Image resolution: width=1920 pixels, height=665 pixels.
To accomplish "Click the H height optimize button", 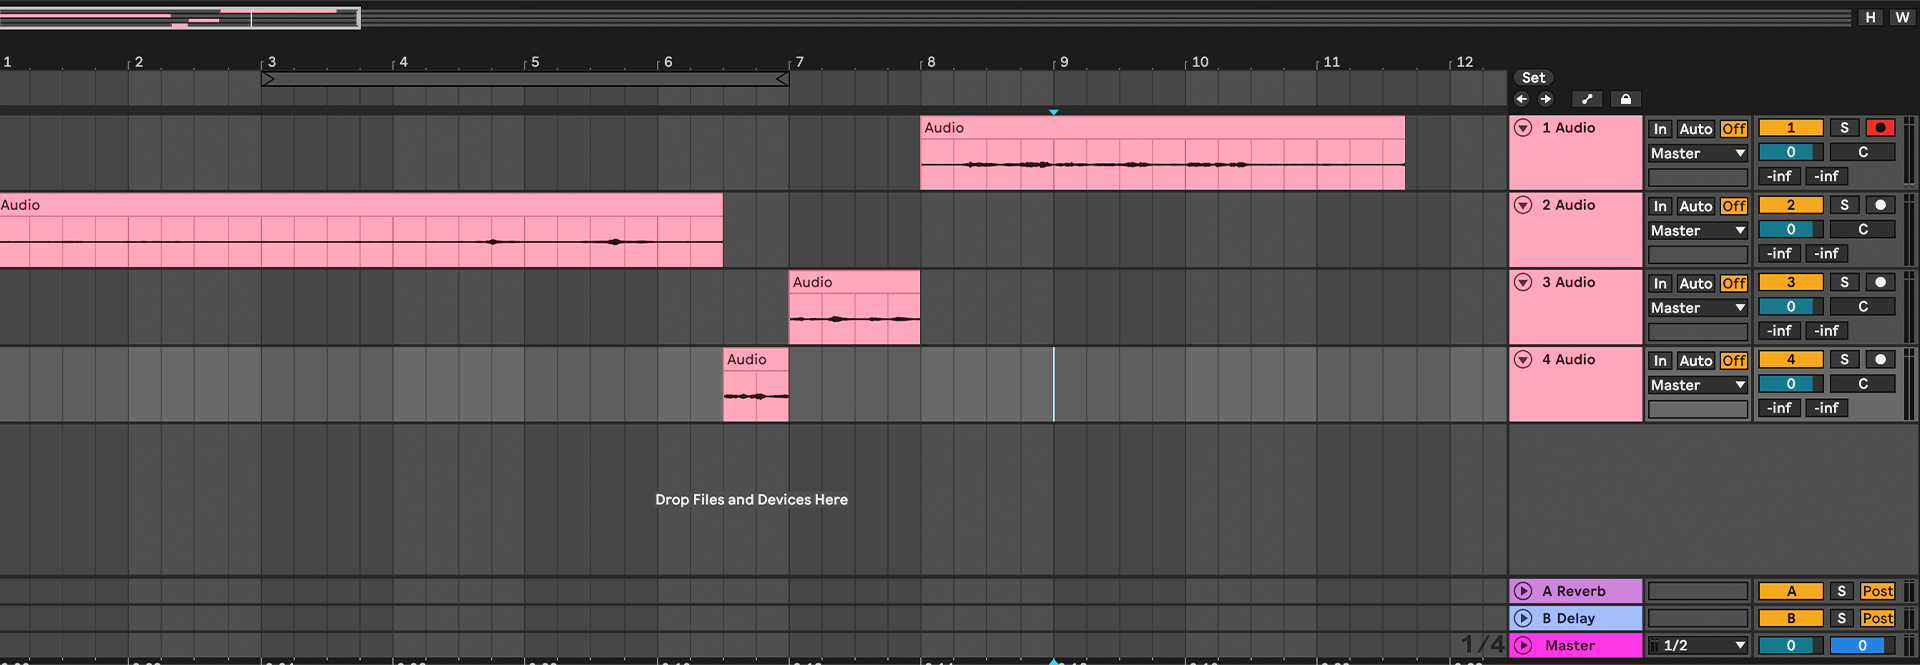I will (1870, 17).
